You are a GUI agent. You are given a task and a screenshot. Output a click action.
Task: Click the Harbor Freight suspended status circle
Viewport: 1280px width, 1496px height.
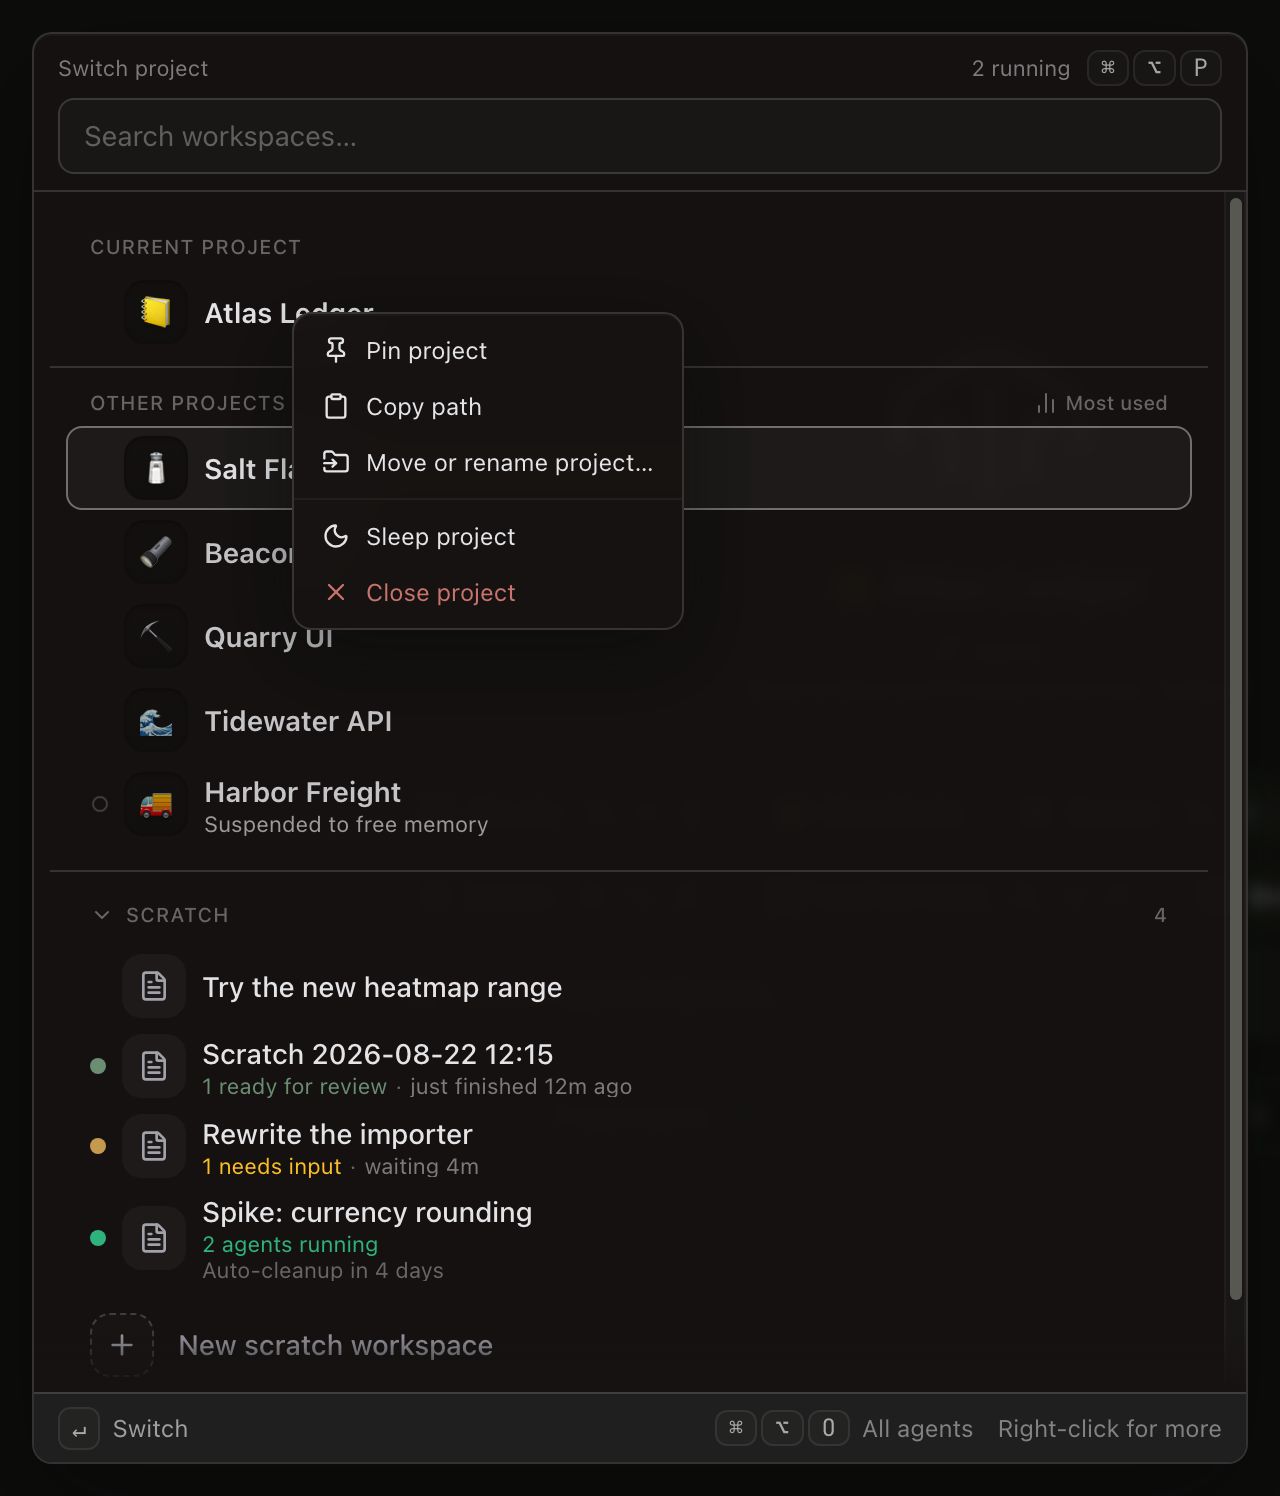pyautogui.click(x=100, y=804)
